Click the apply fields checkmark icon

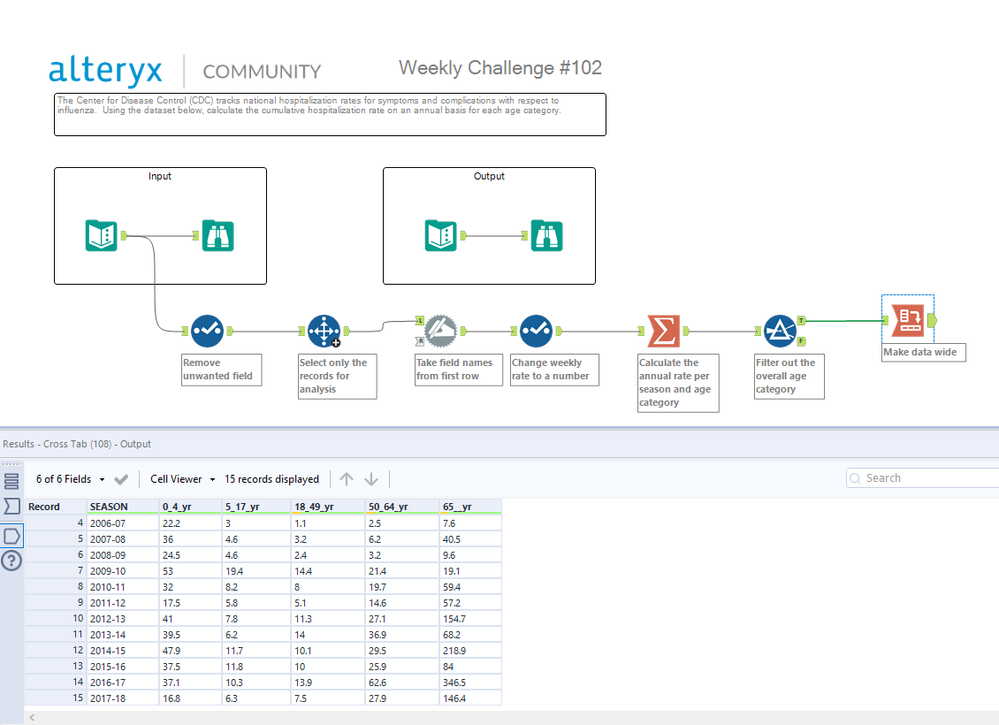click(121, 479)
